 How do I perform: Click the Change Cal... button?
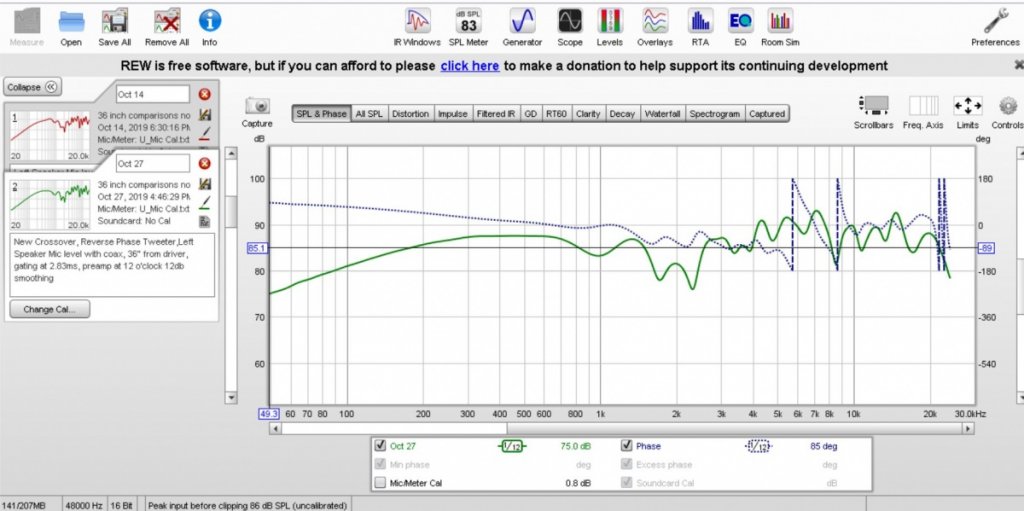(x=50, y=309)
